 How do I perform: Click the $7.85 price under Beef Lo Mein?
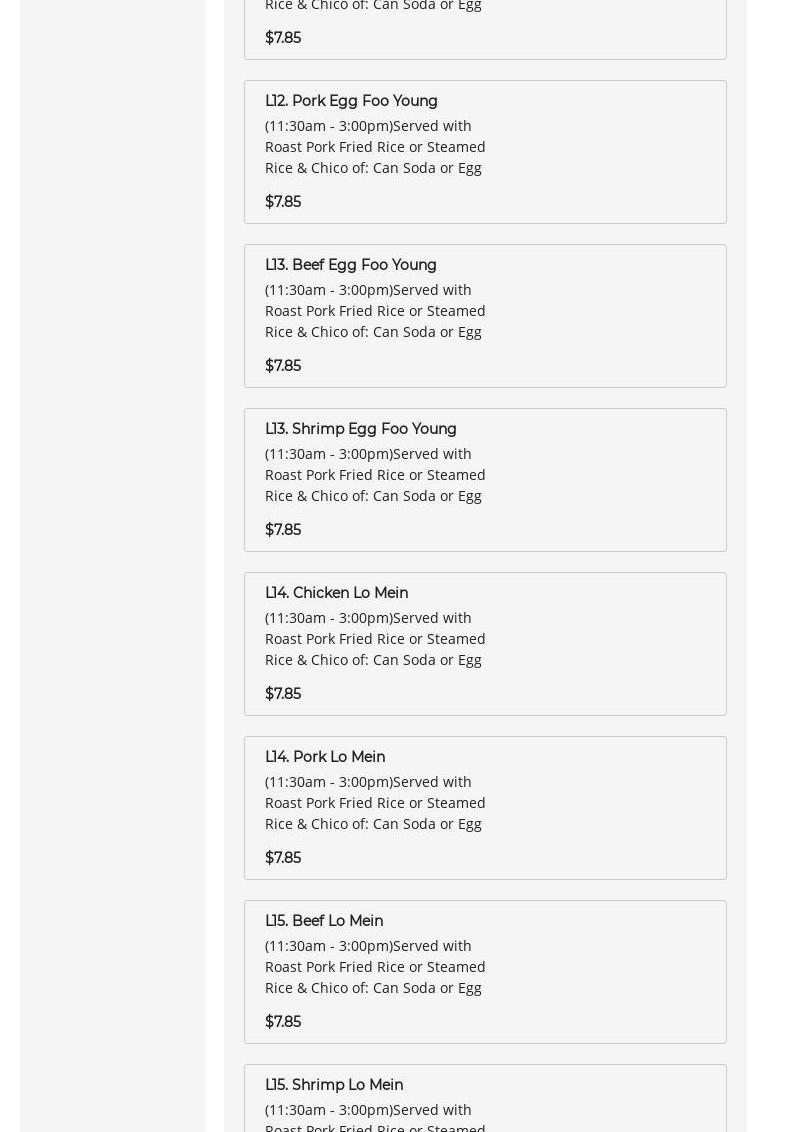tap(283, 1022)
